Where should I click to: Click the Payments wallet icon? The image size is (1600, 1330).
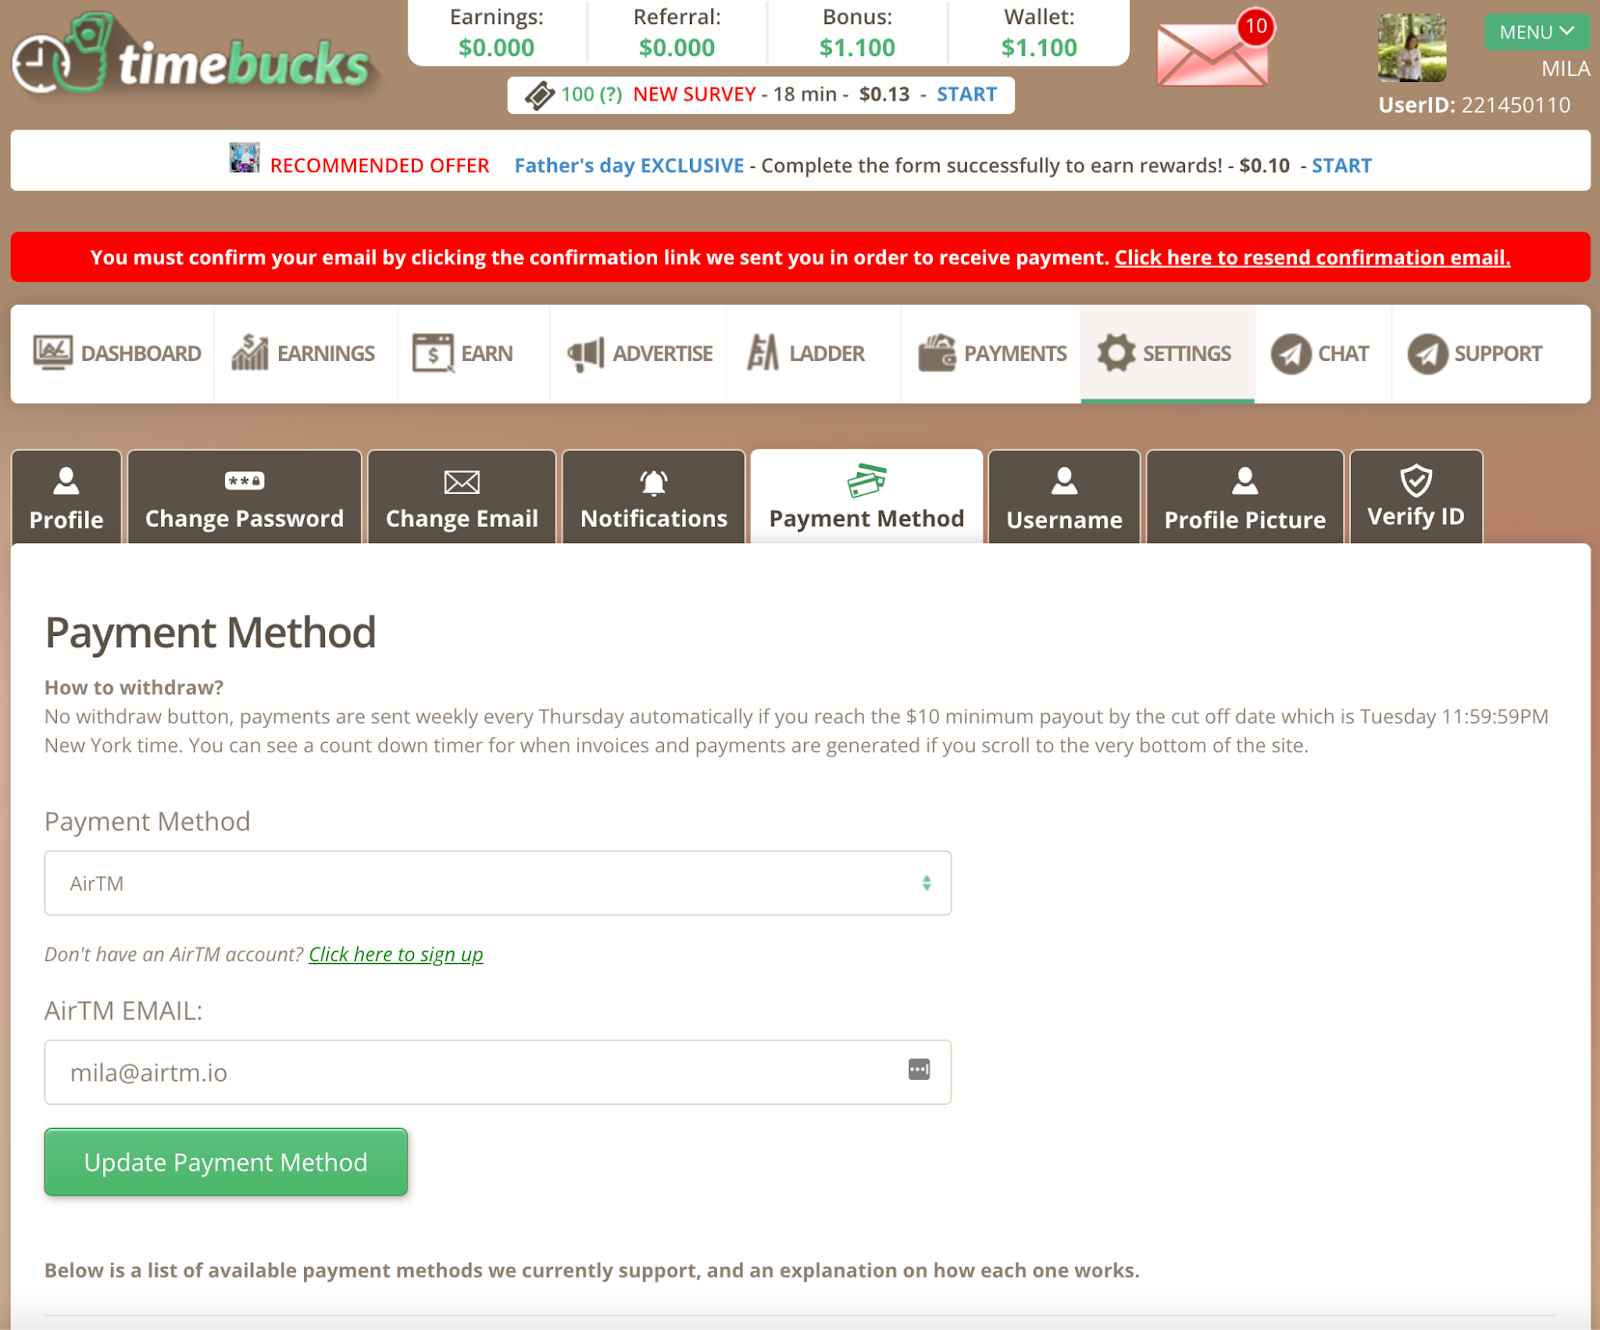pos(938,352)
